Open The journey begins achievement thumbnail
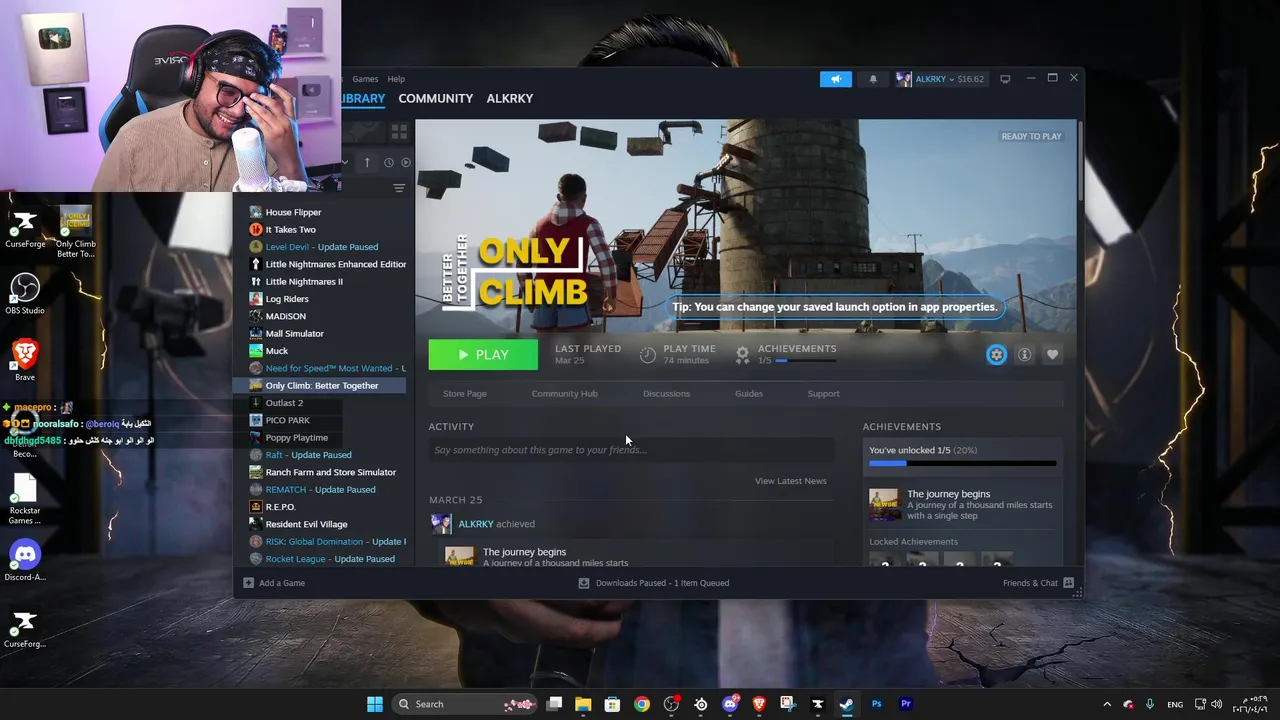Viewport: 1280px width, 720px height. [x=884, y=504]
